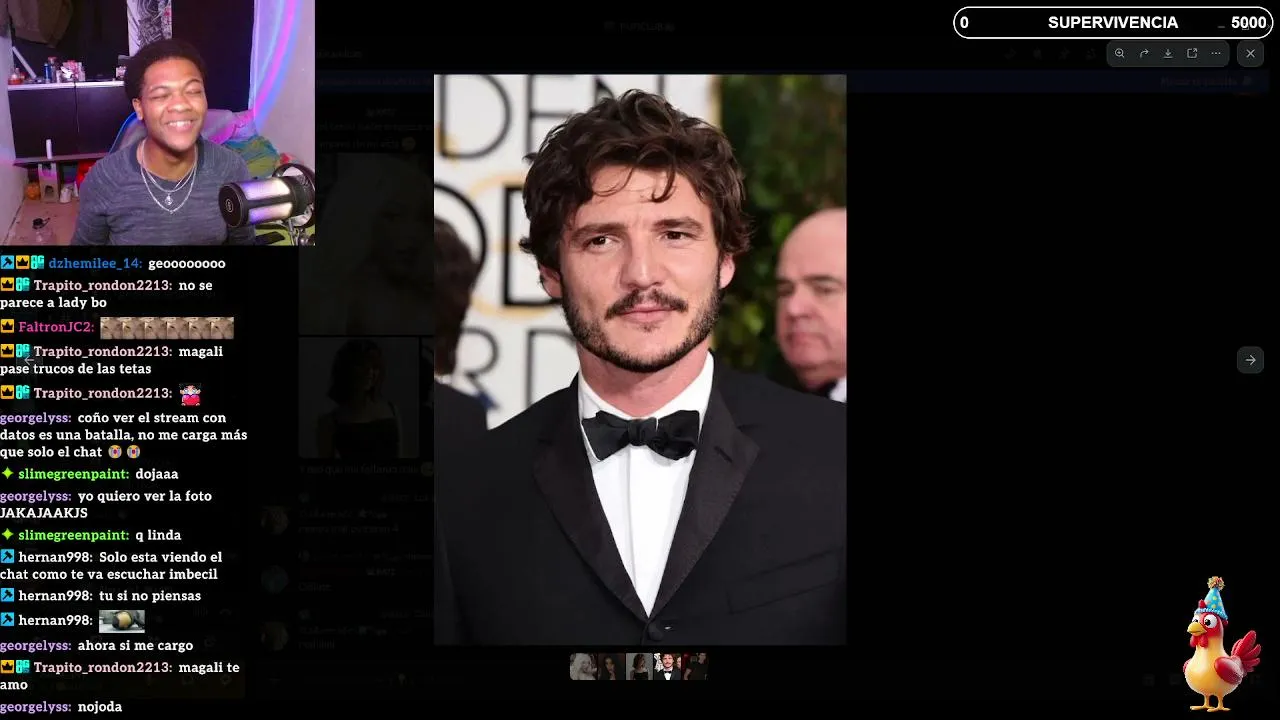The width and height of the screenshot is (1280, 720).
Task: Click the chat message "no se parece a lady bo"
Action: [x=106, y=294]
